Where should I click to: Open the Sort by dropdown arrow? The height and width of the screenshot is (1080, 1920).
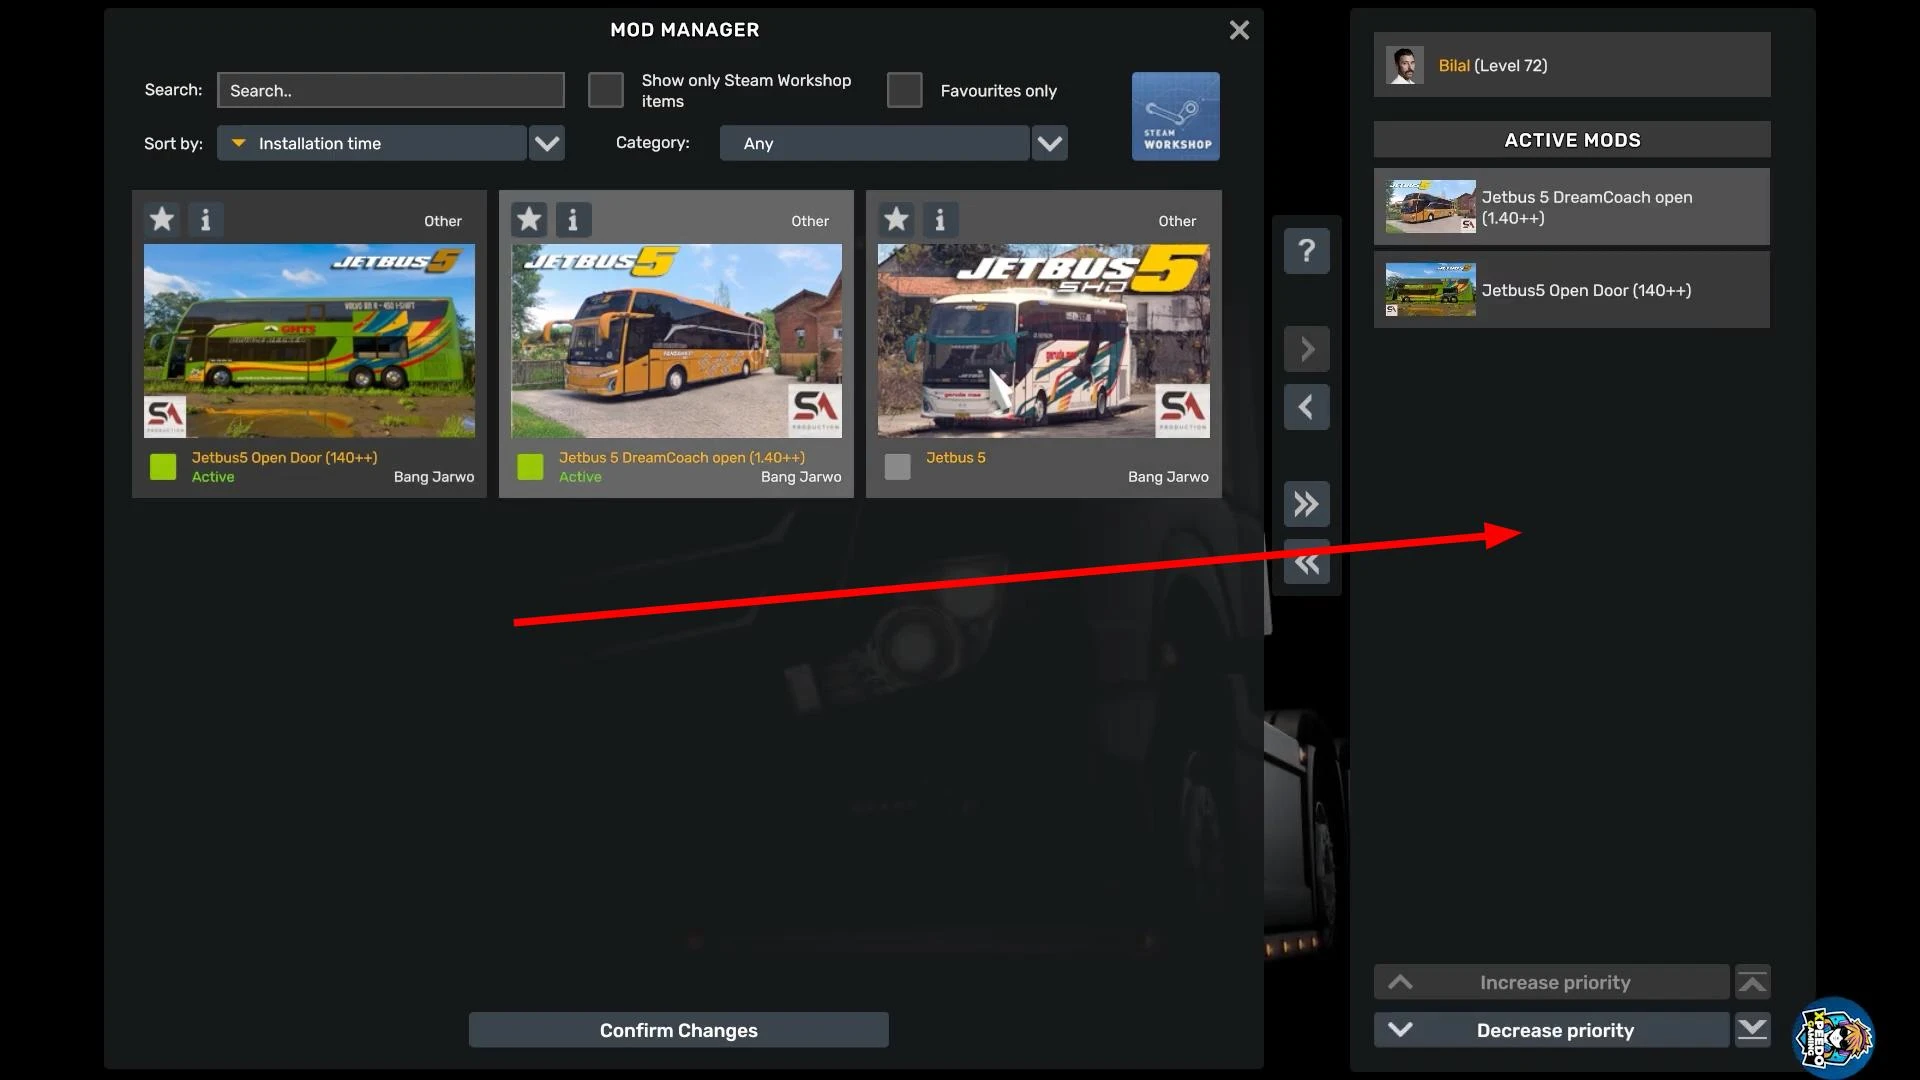point(547,143)
